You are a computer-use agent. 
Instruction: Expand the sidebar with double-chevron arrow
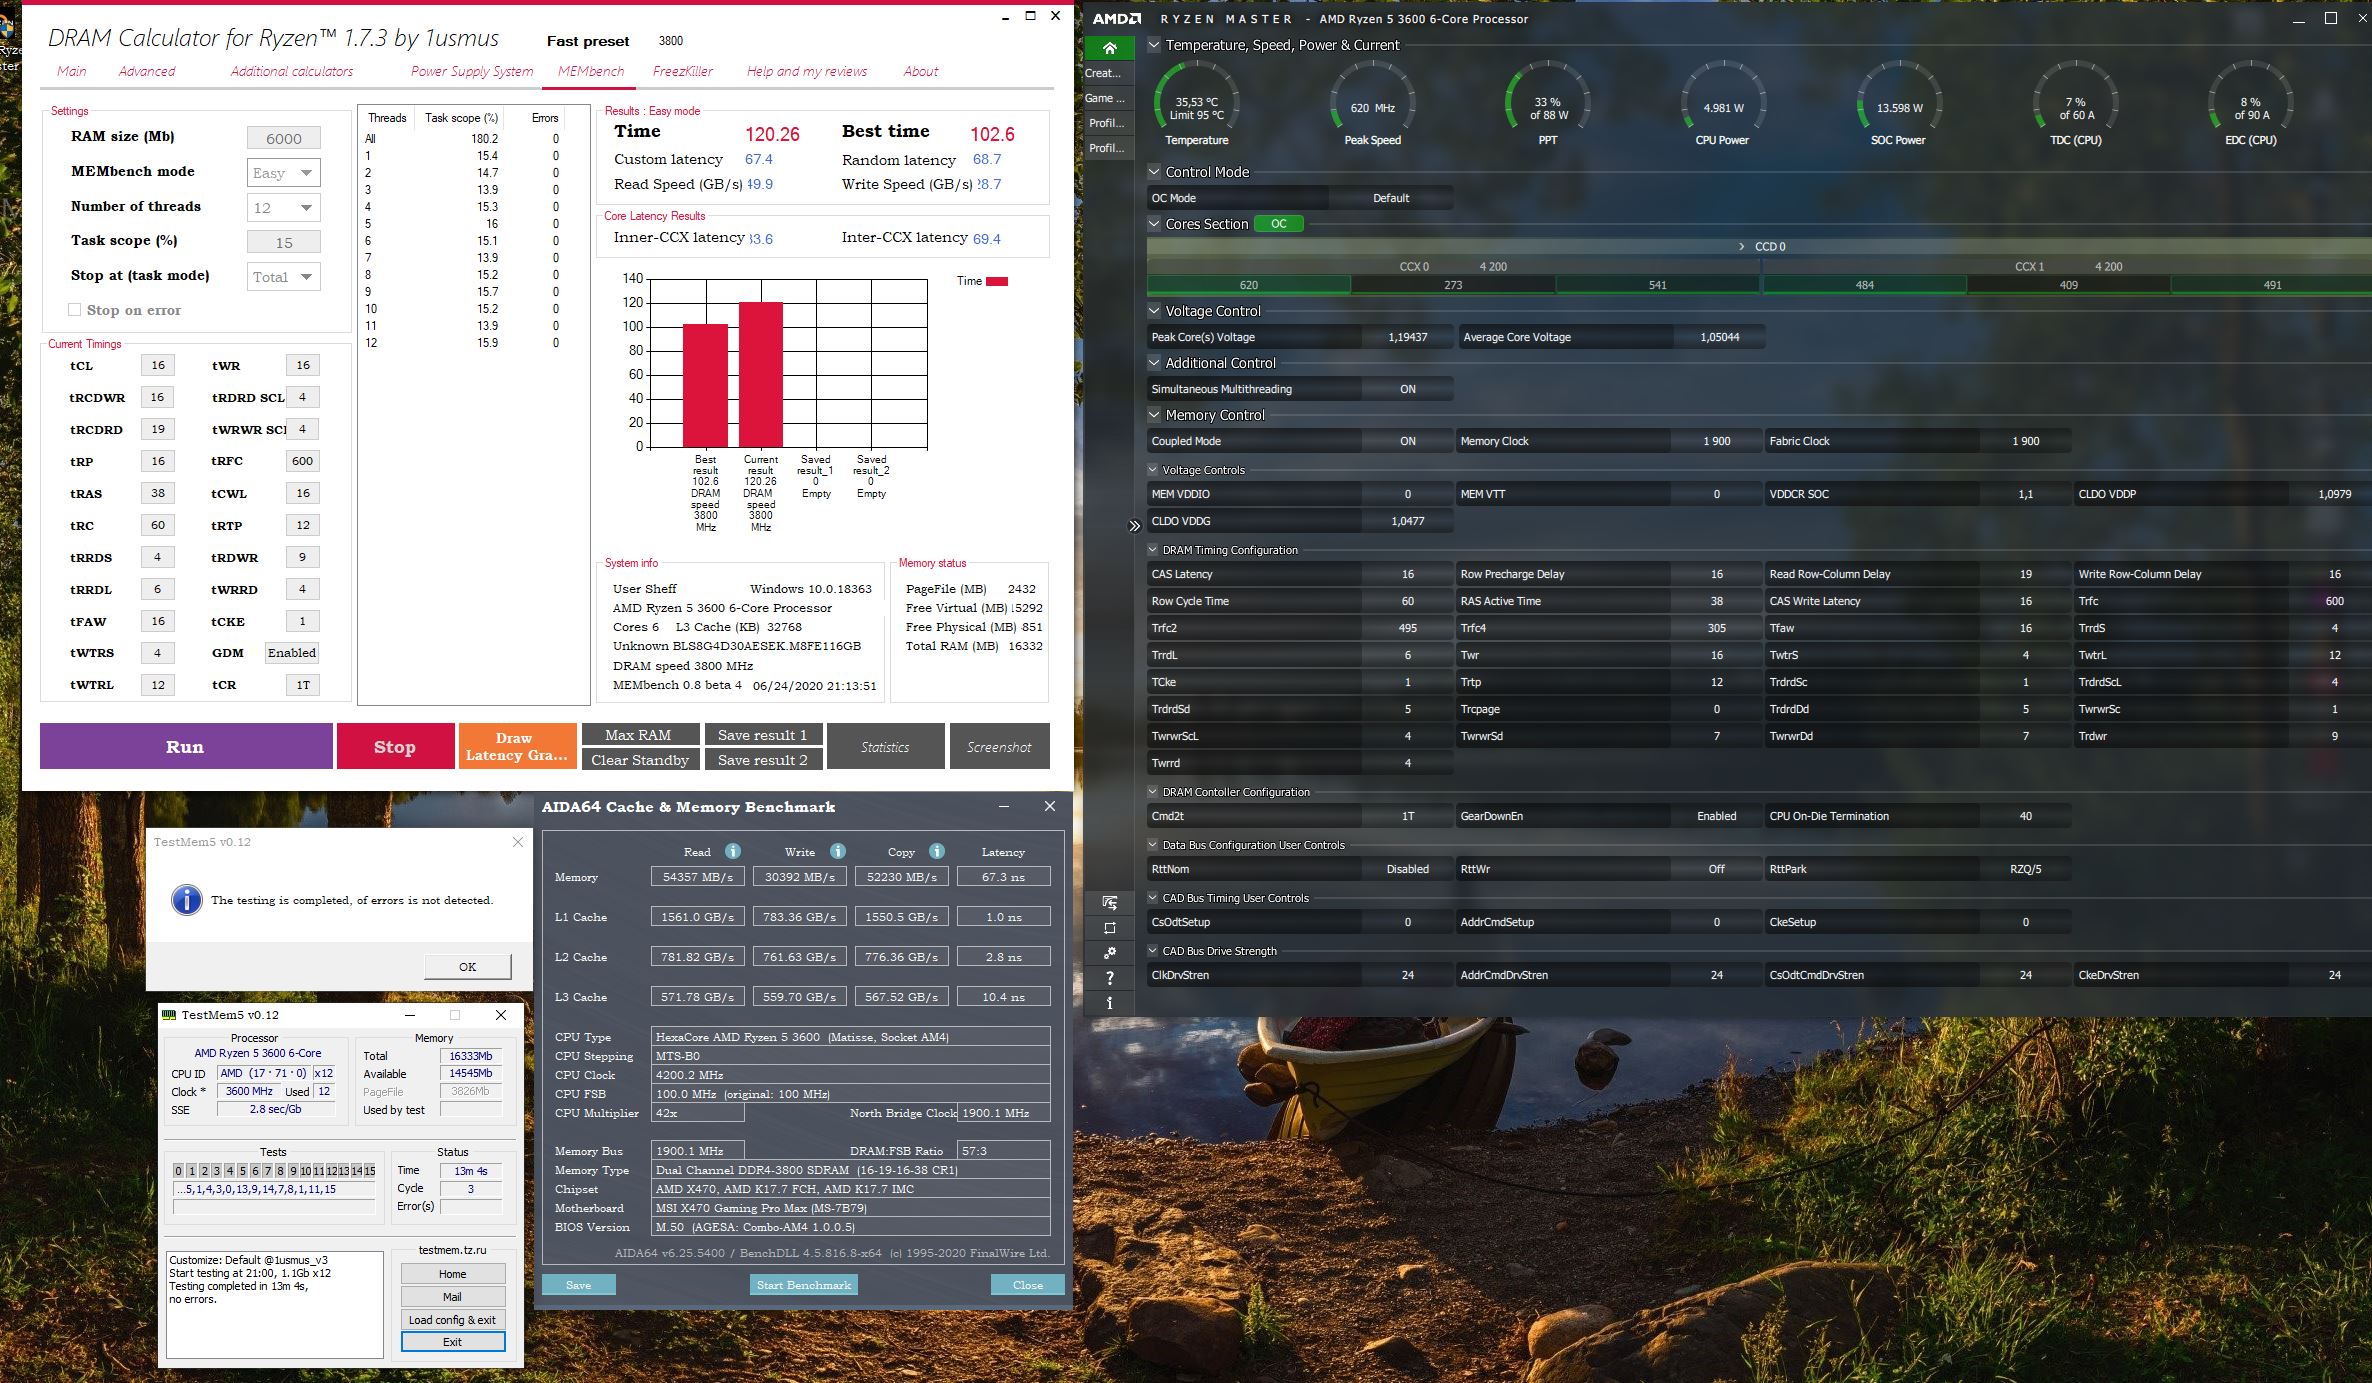click(x=1134, y=526)
